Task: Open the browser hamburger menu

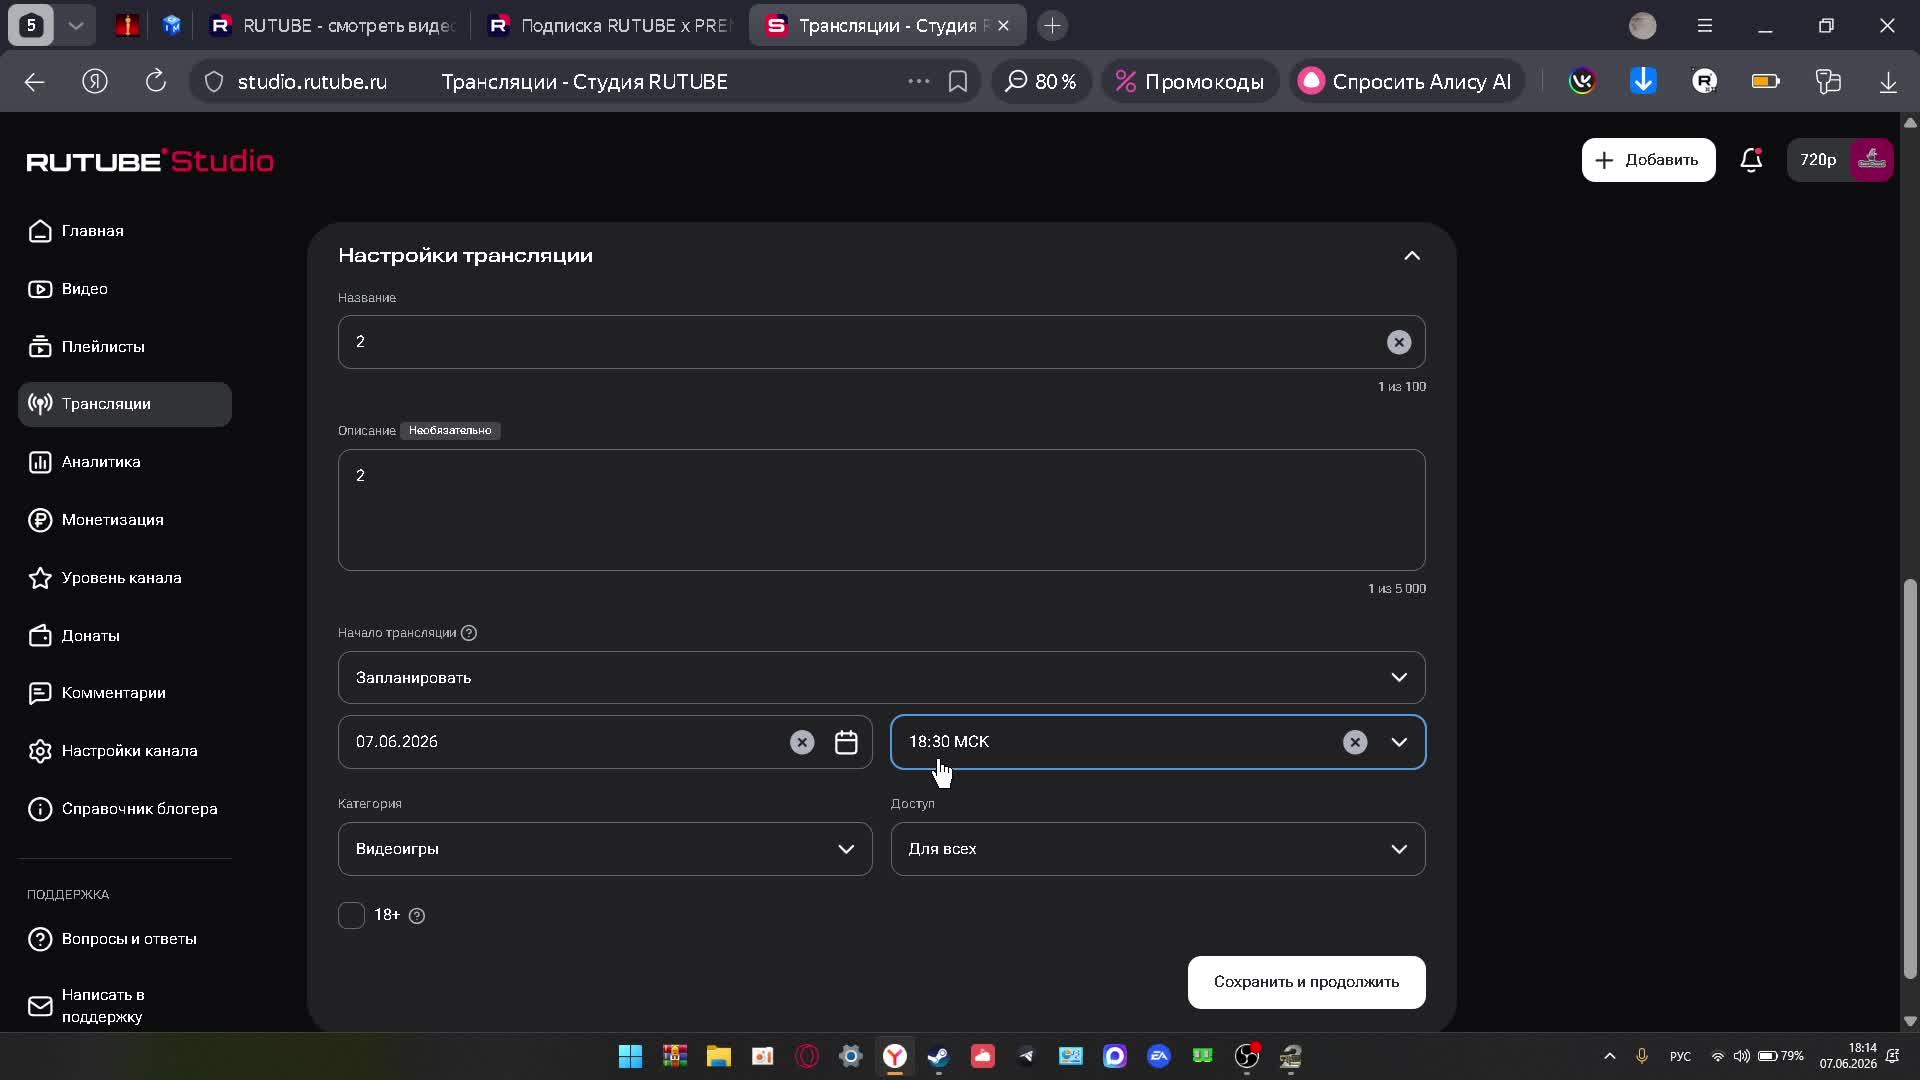Action: tap(1705, 26)
